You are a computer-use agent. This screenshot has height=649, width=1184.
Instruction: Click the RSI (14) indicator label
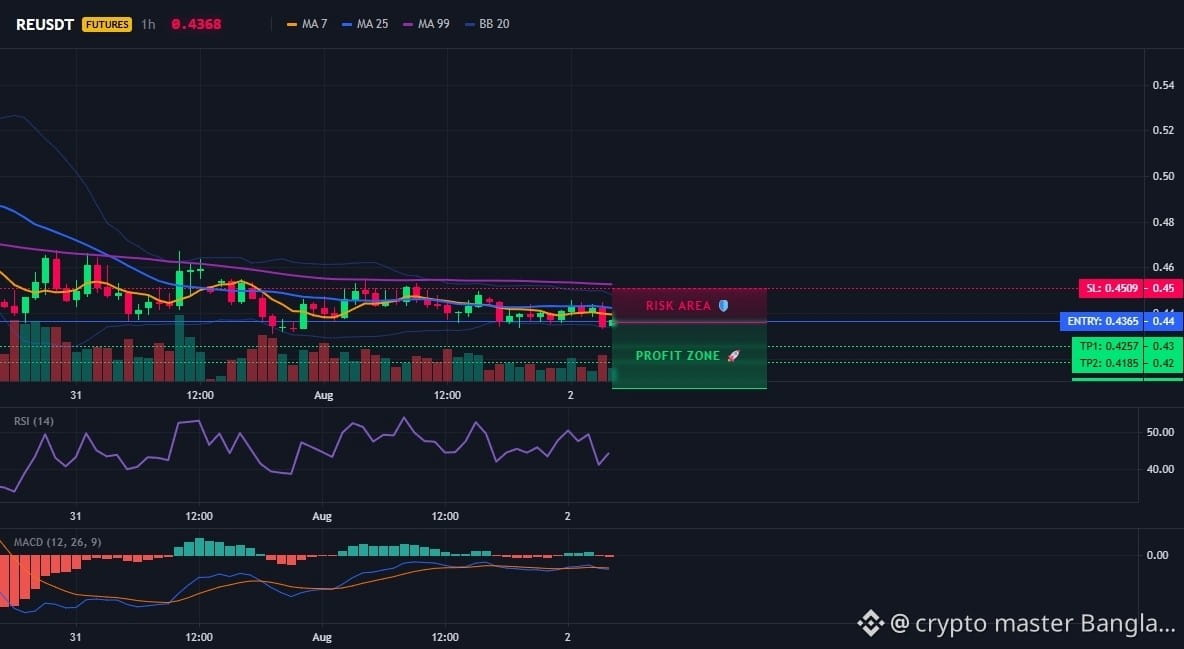tap(34, 421)
